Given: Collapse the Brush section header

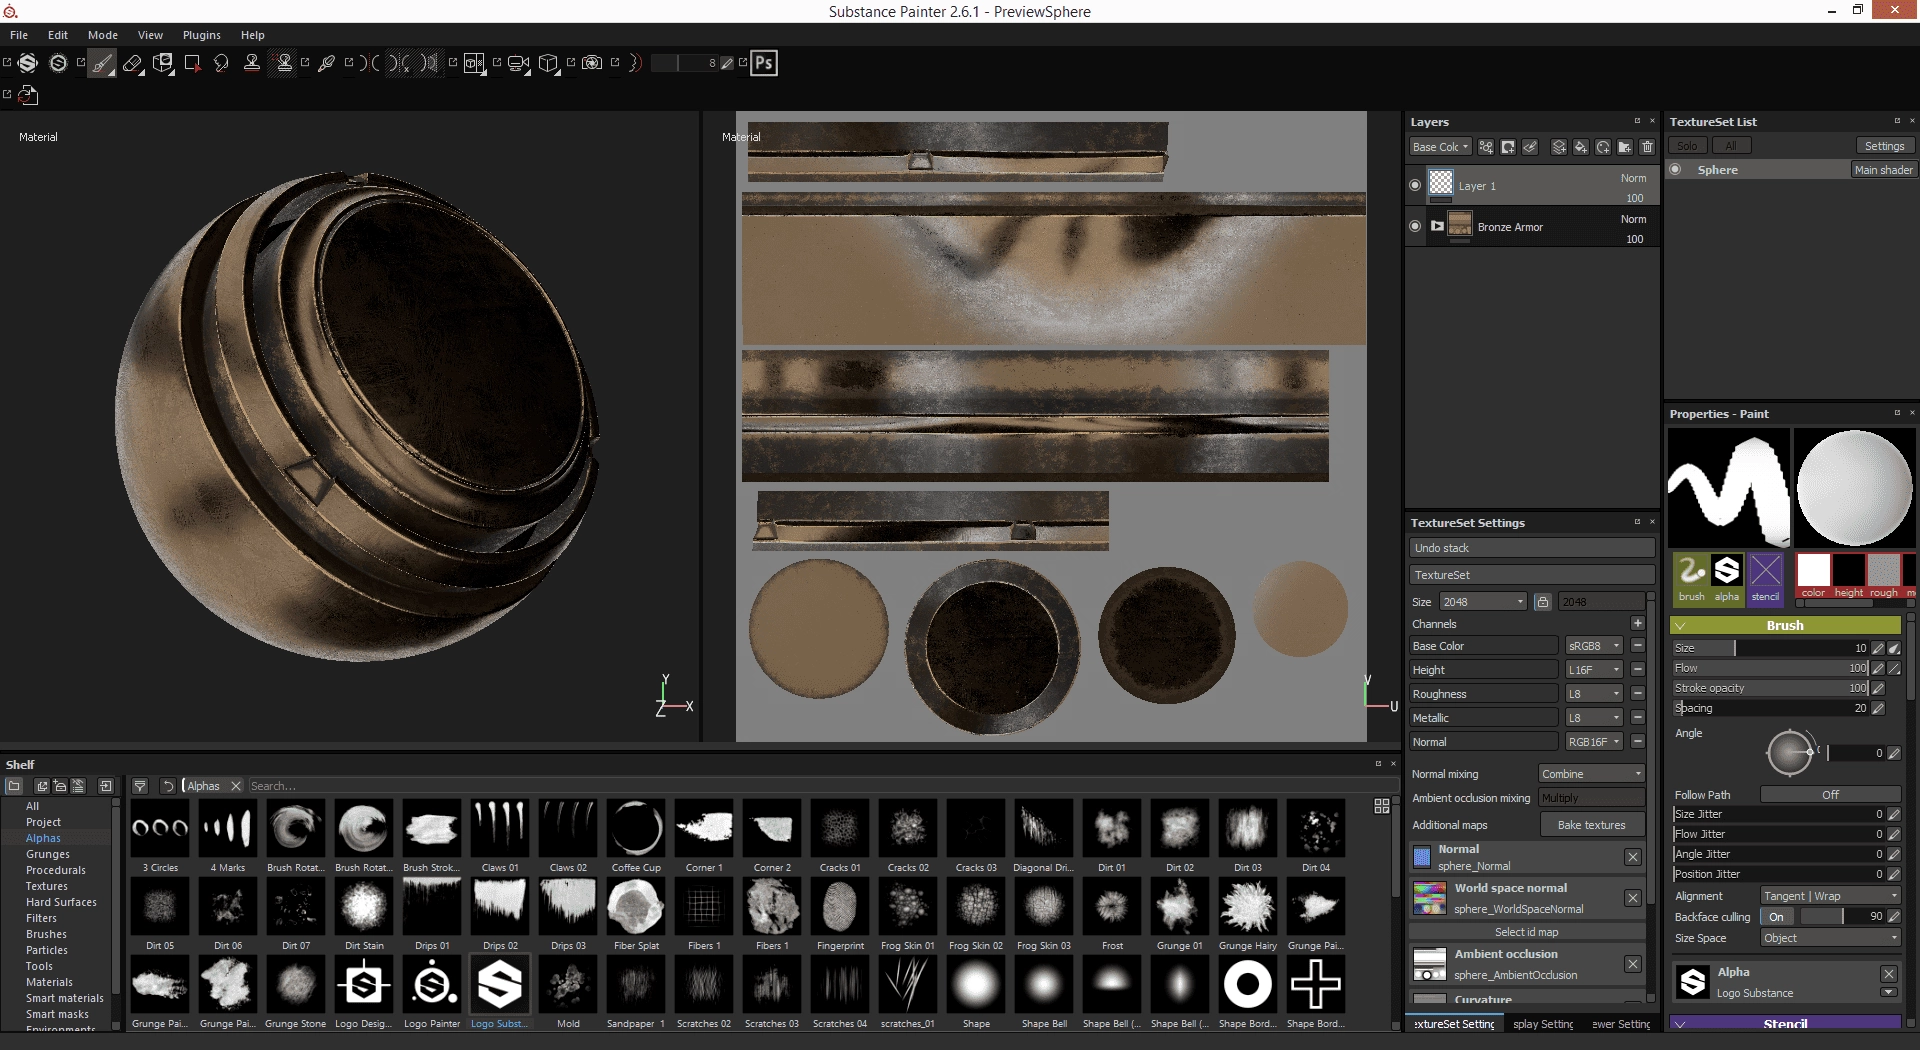Looking at the screenshot, I should 1785,625.
